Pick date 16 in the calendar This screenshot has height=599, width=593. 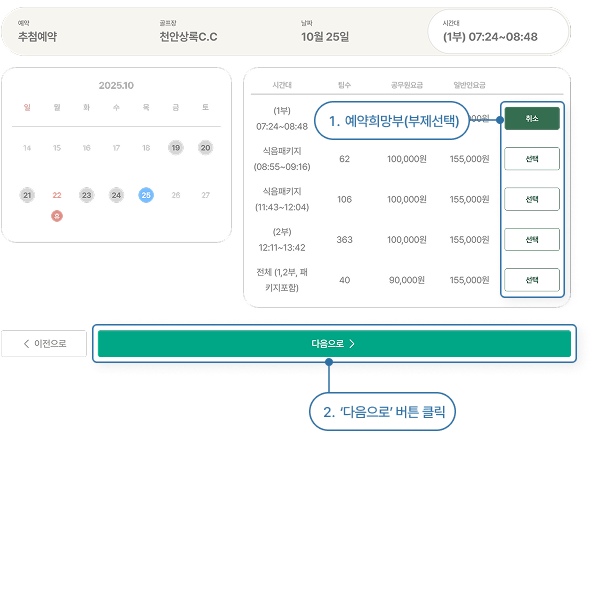87,148
